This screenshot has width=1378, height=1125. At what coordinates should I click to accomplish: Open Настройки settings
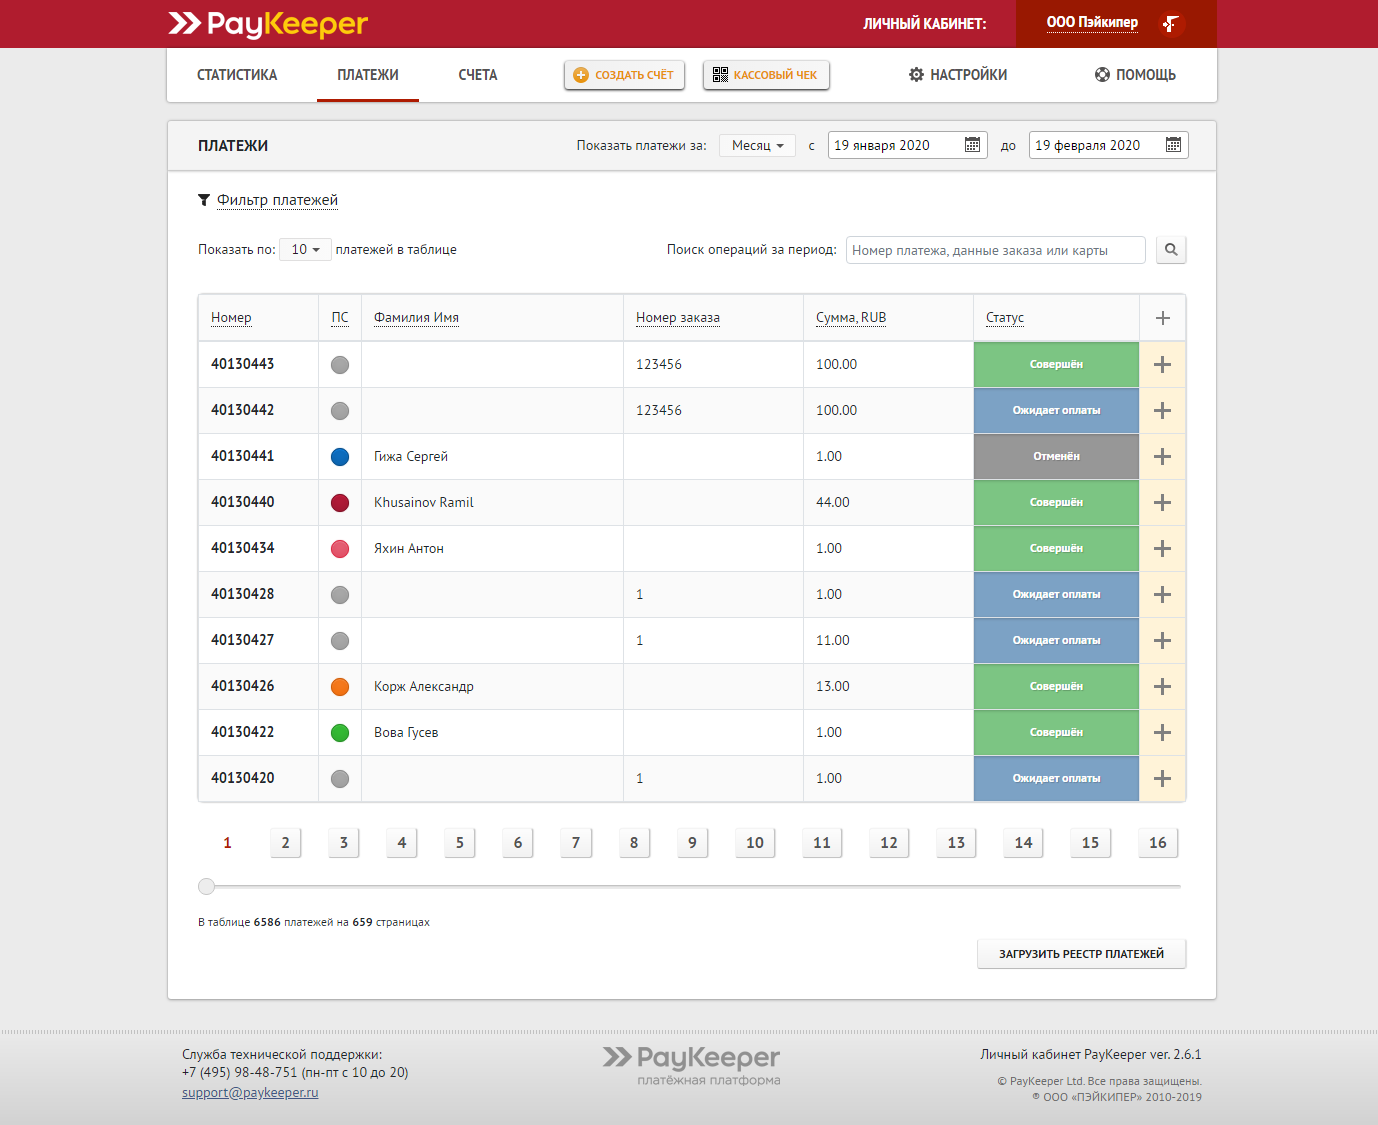tap(958, 75)
